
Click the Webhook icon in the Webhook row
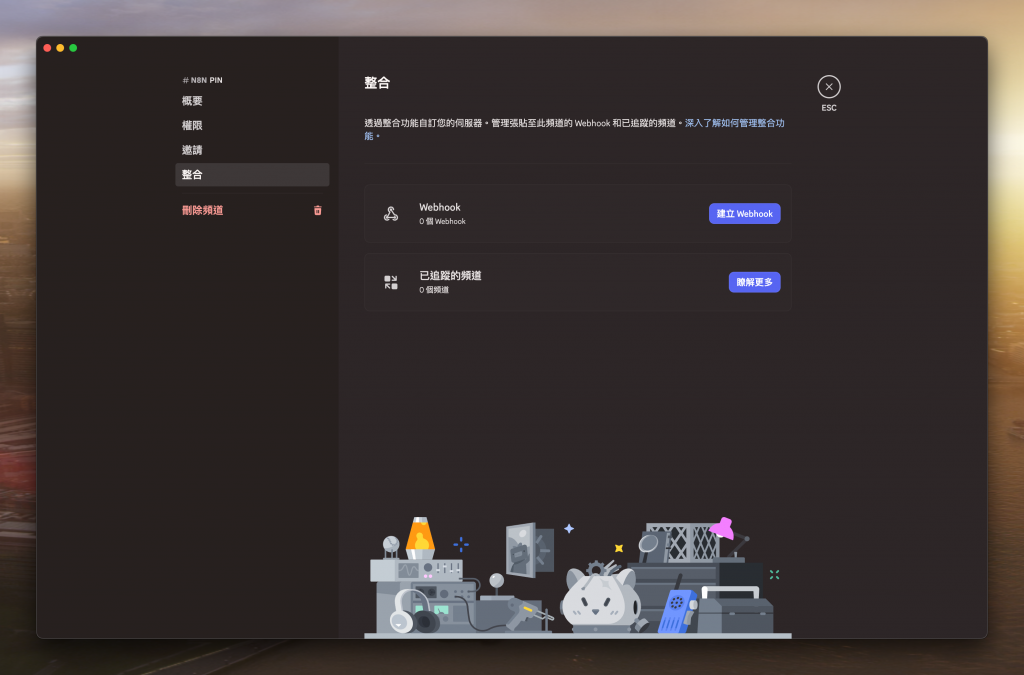[391, 213]
